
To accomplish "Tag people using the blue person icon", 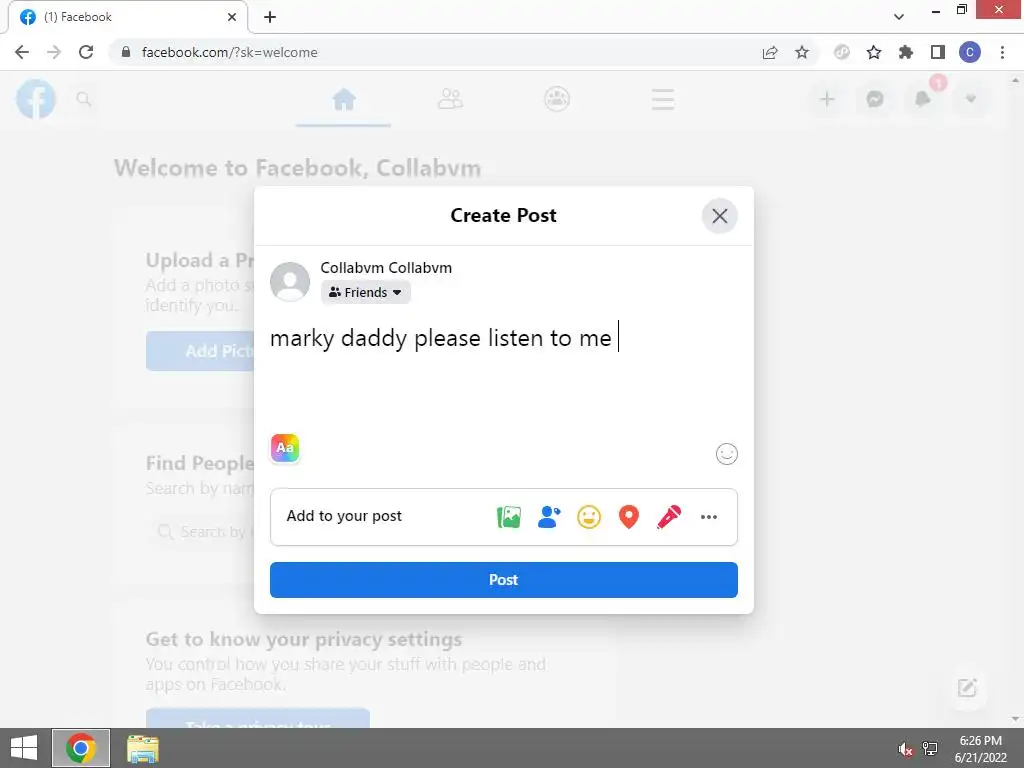I will click(x=549, y=517).
